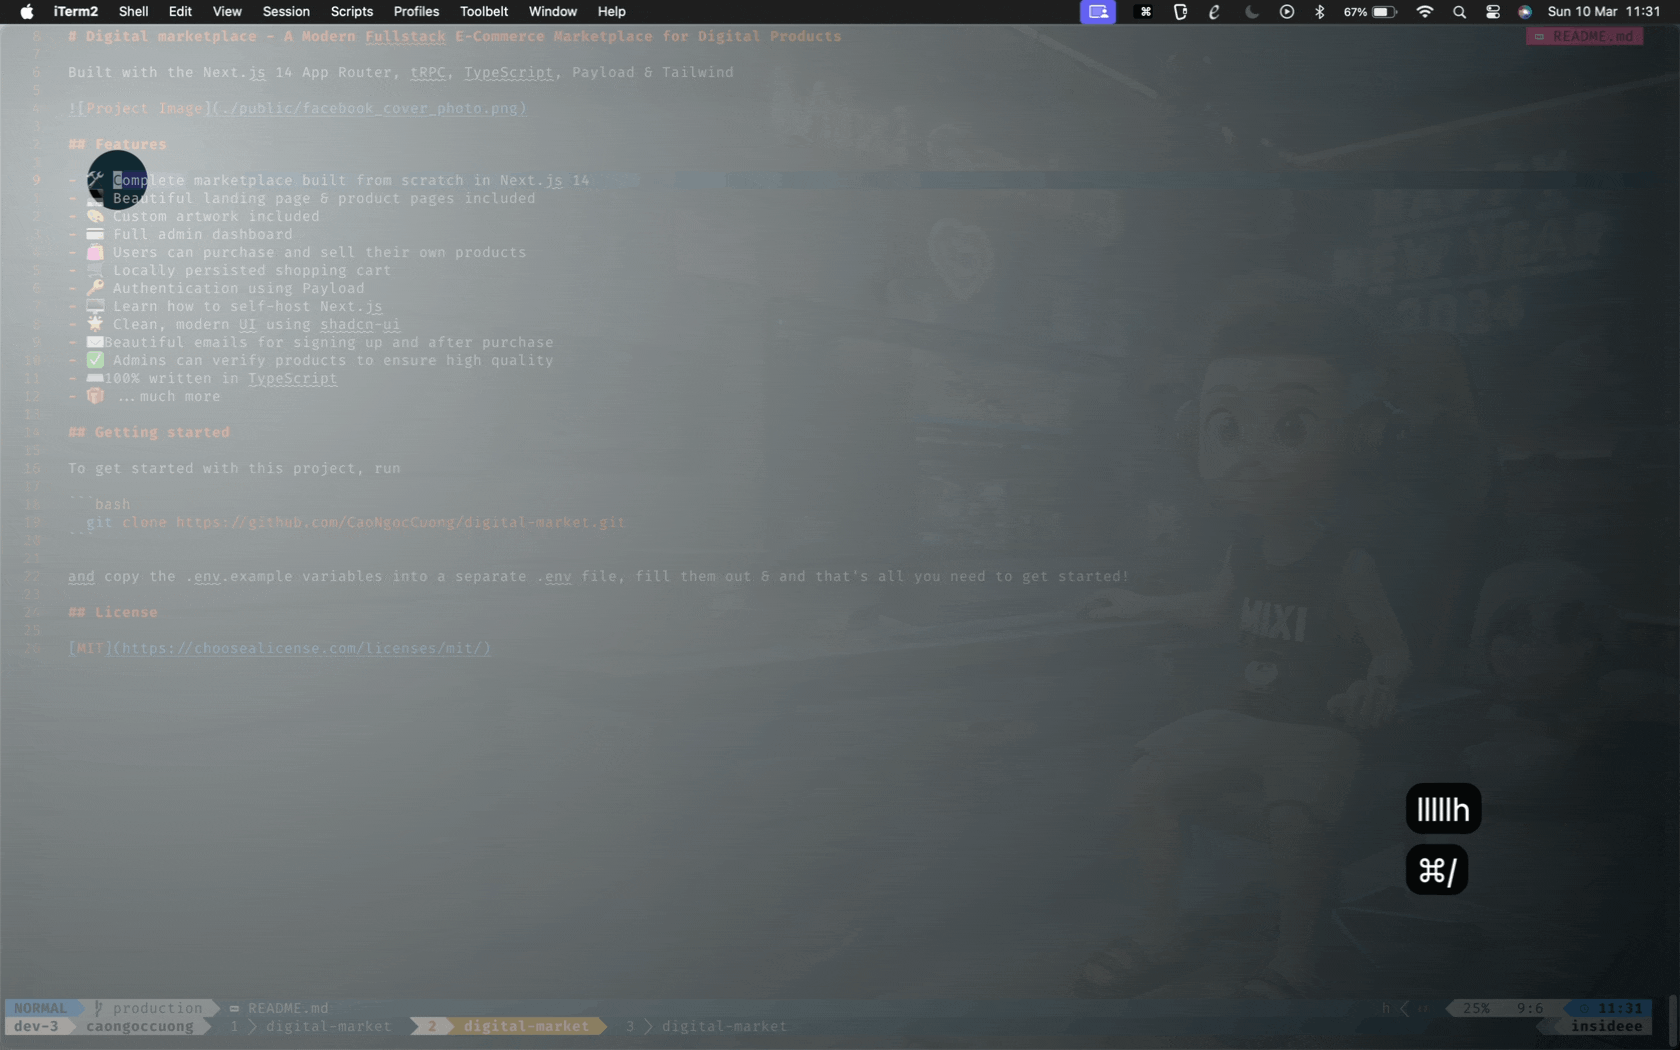Click the wrench emoji on the Complete marketplace line
The height and width of the screenshot is (1050, 1680).
click(95, 180)
